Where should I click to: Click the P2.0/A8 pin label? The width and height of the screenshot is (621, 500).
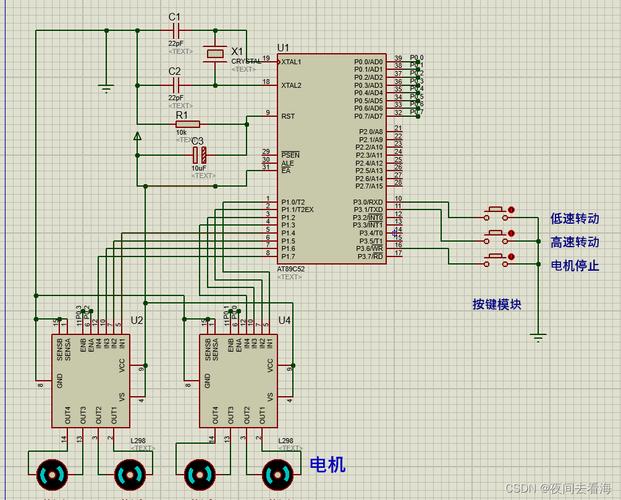371,132
